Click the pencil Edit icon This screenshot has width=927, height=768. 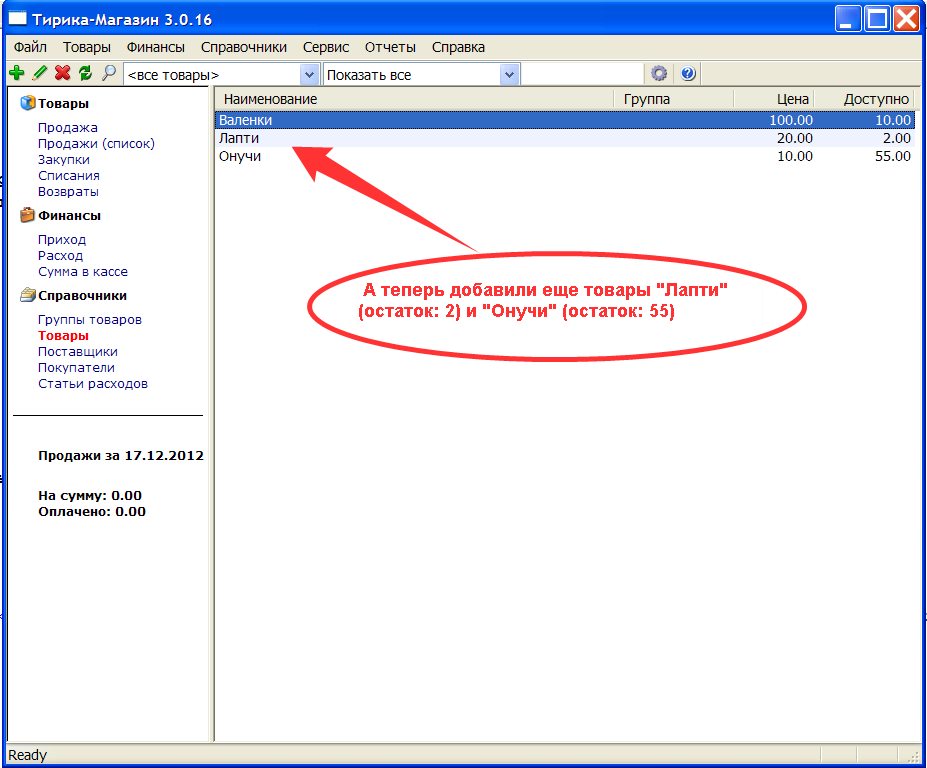tap(40, 73)
